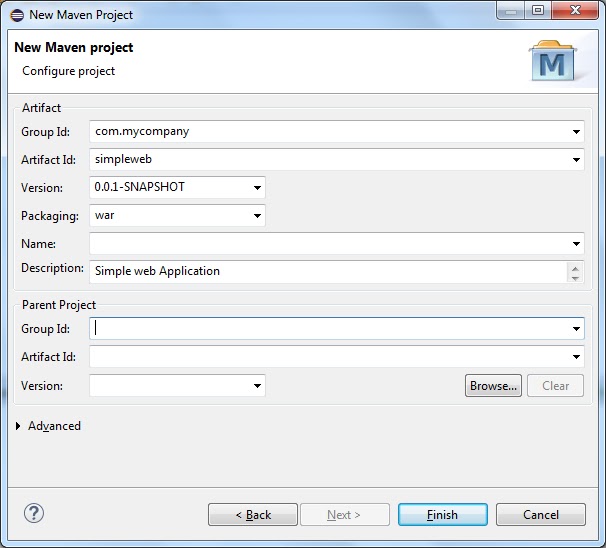The height and width of the screenshot is (548, 606).
Task: Open the Name field dropdown arrow
Action: 576,244
